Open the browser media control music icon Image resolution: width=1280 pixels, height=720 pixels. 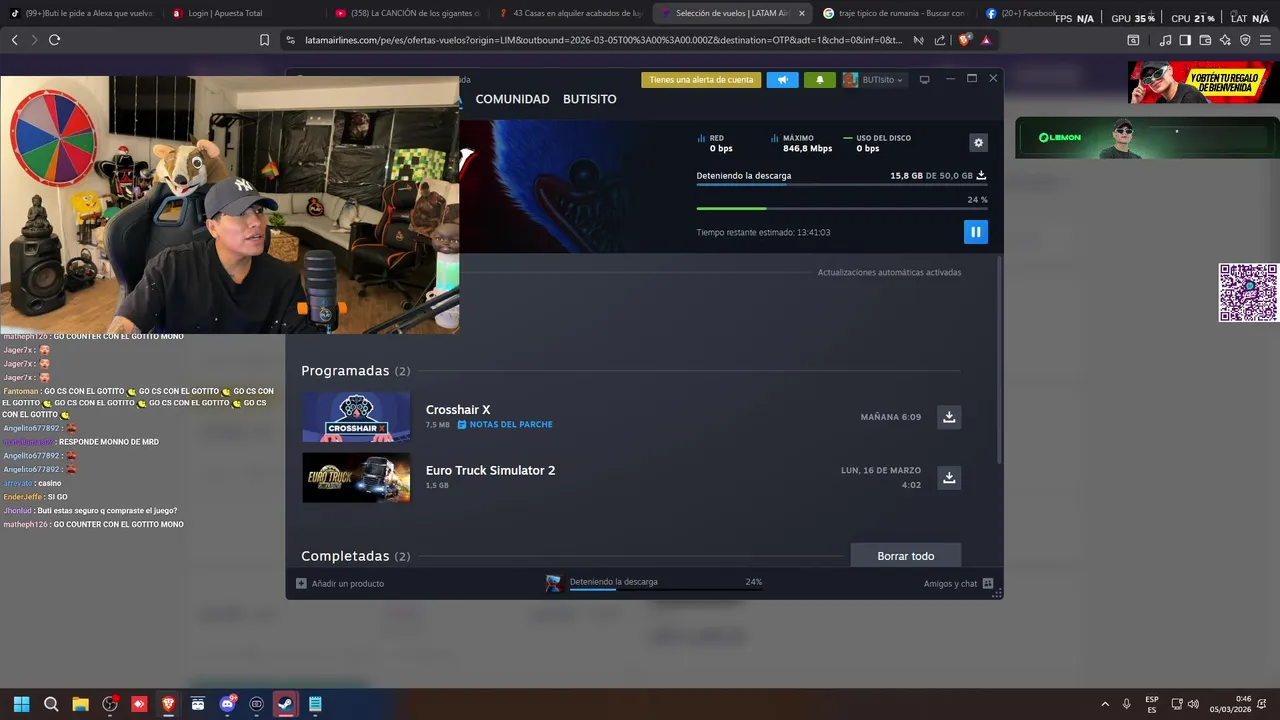coord(1165,40)
